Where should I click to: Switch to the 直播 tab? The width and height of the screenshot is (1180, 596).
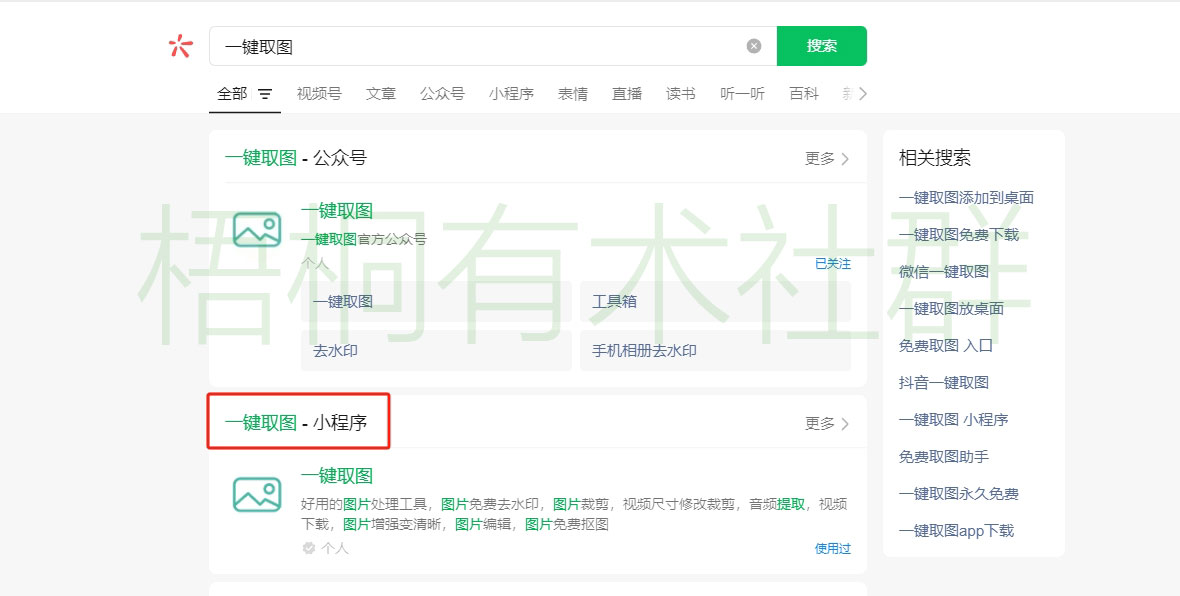tap(627, 93)
